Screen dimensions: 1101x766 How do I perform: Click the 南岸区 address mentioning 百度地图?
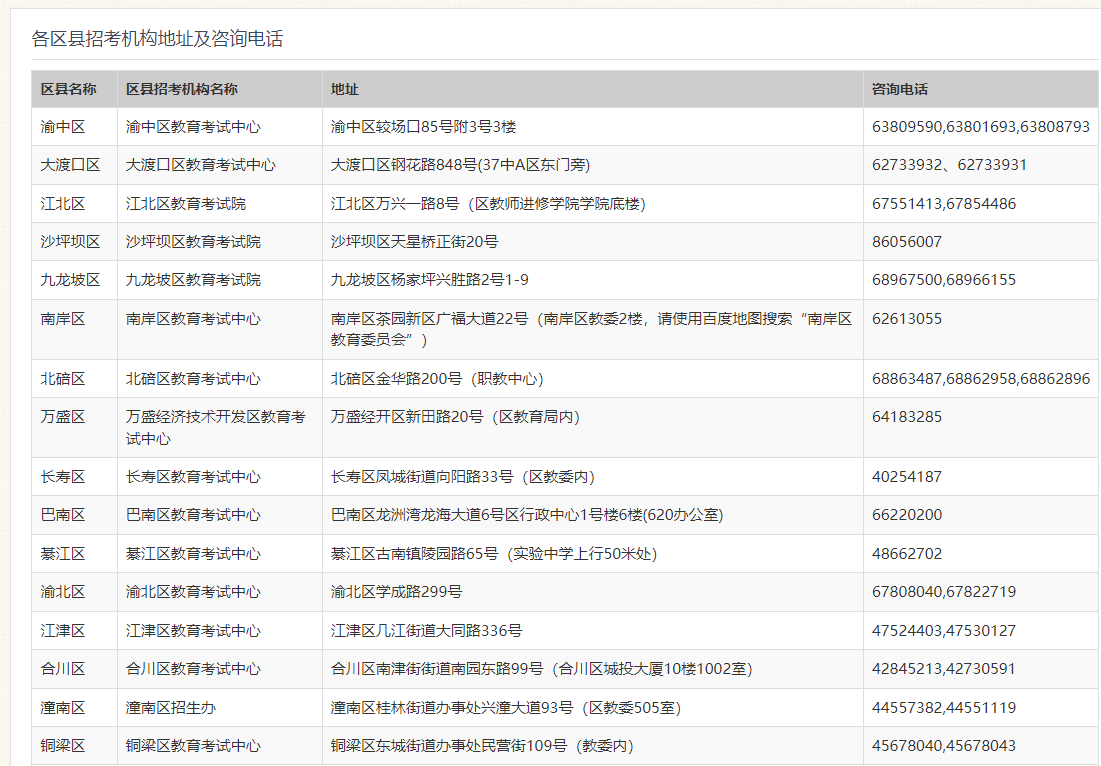click(591, 329)
